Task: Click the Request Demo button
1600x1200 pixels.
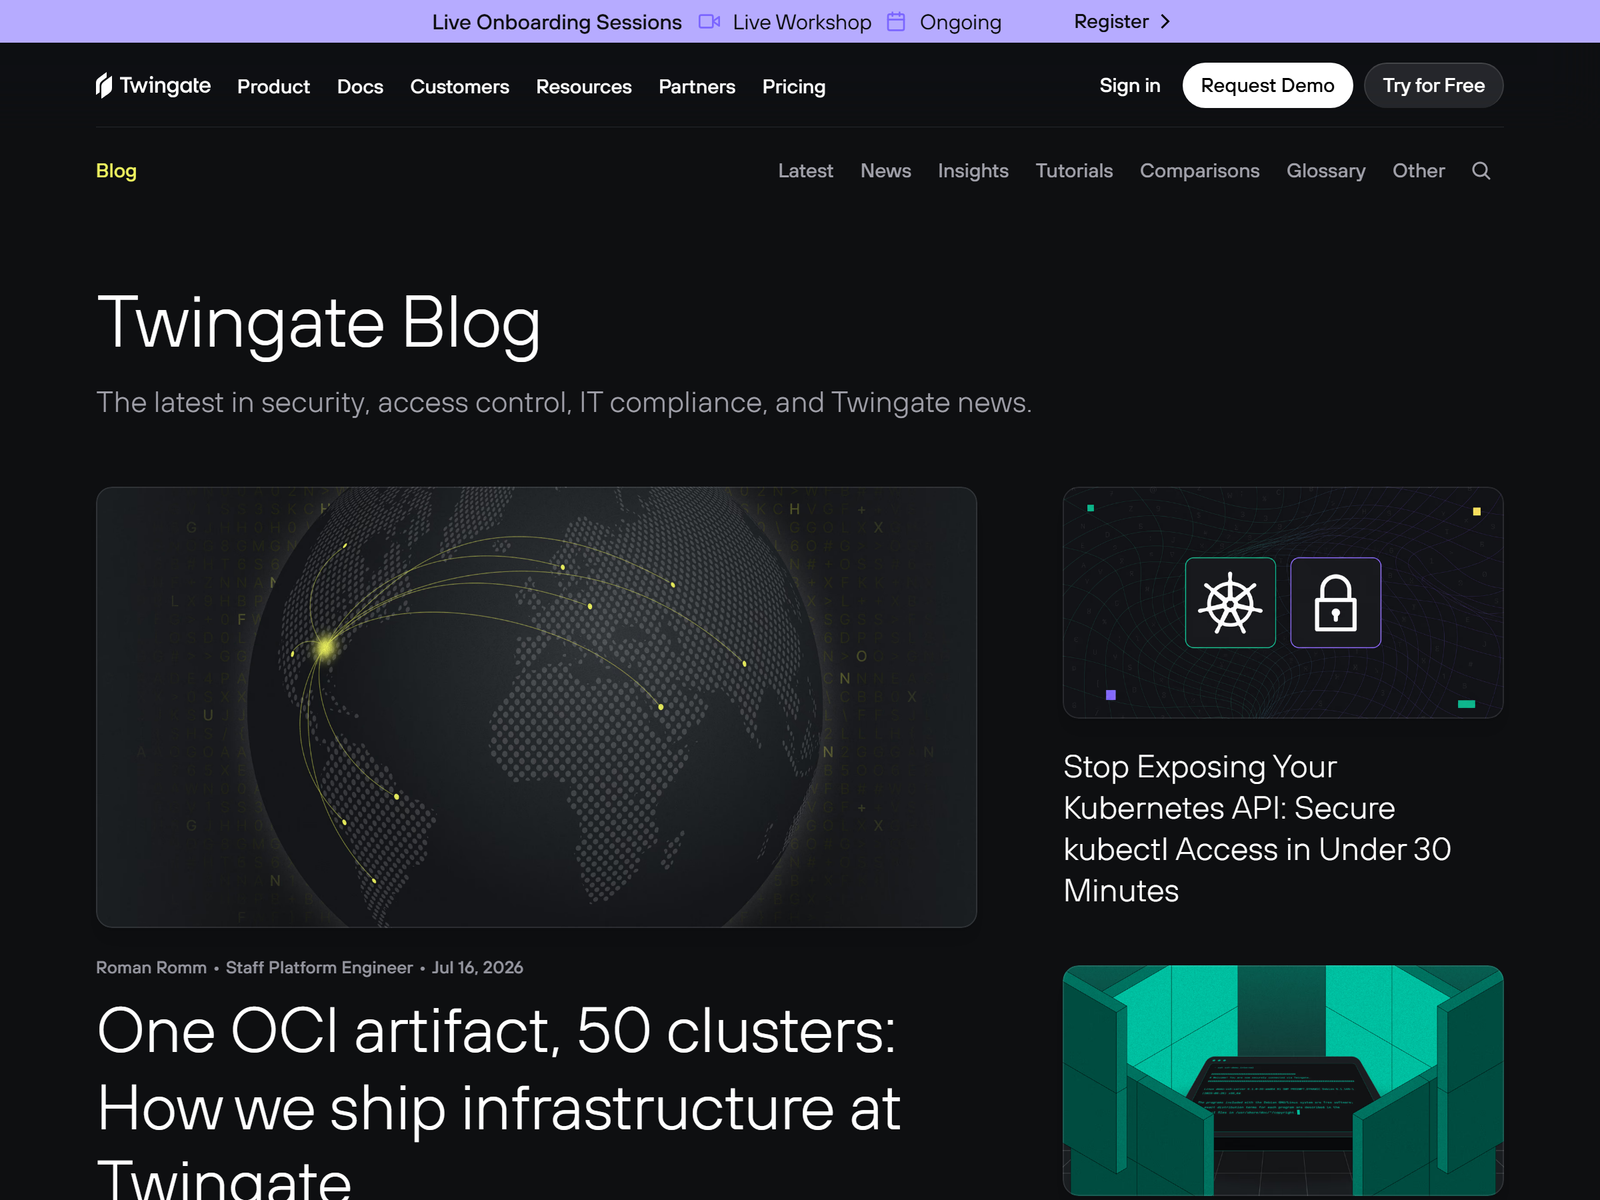Action: (1267, 86)
